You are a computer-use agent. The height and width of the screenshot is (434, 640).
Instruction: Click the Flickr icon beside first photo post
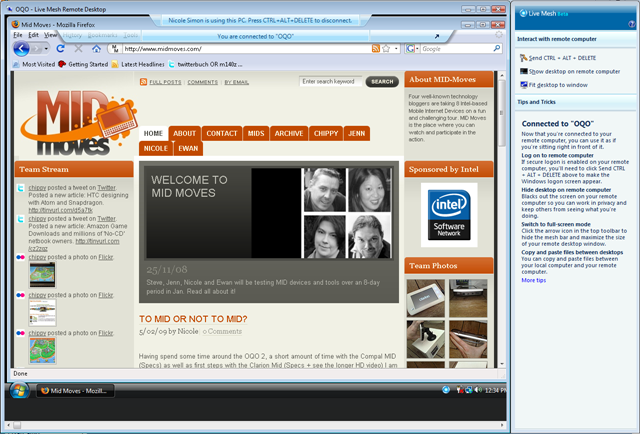(20, 257)
